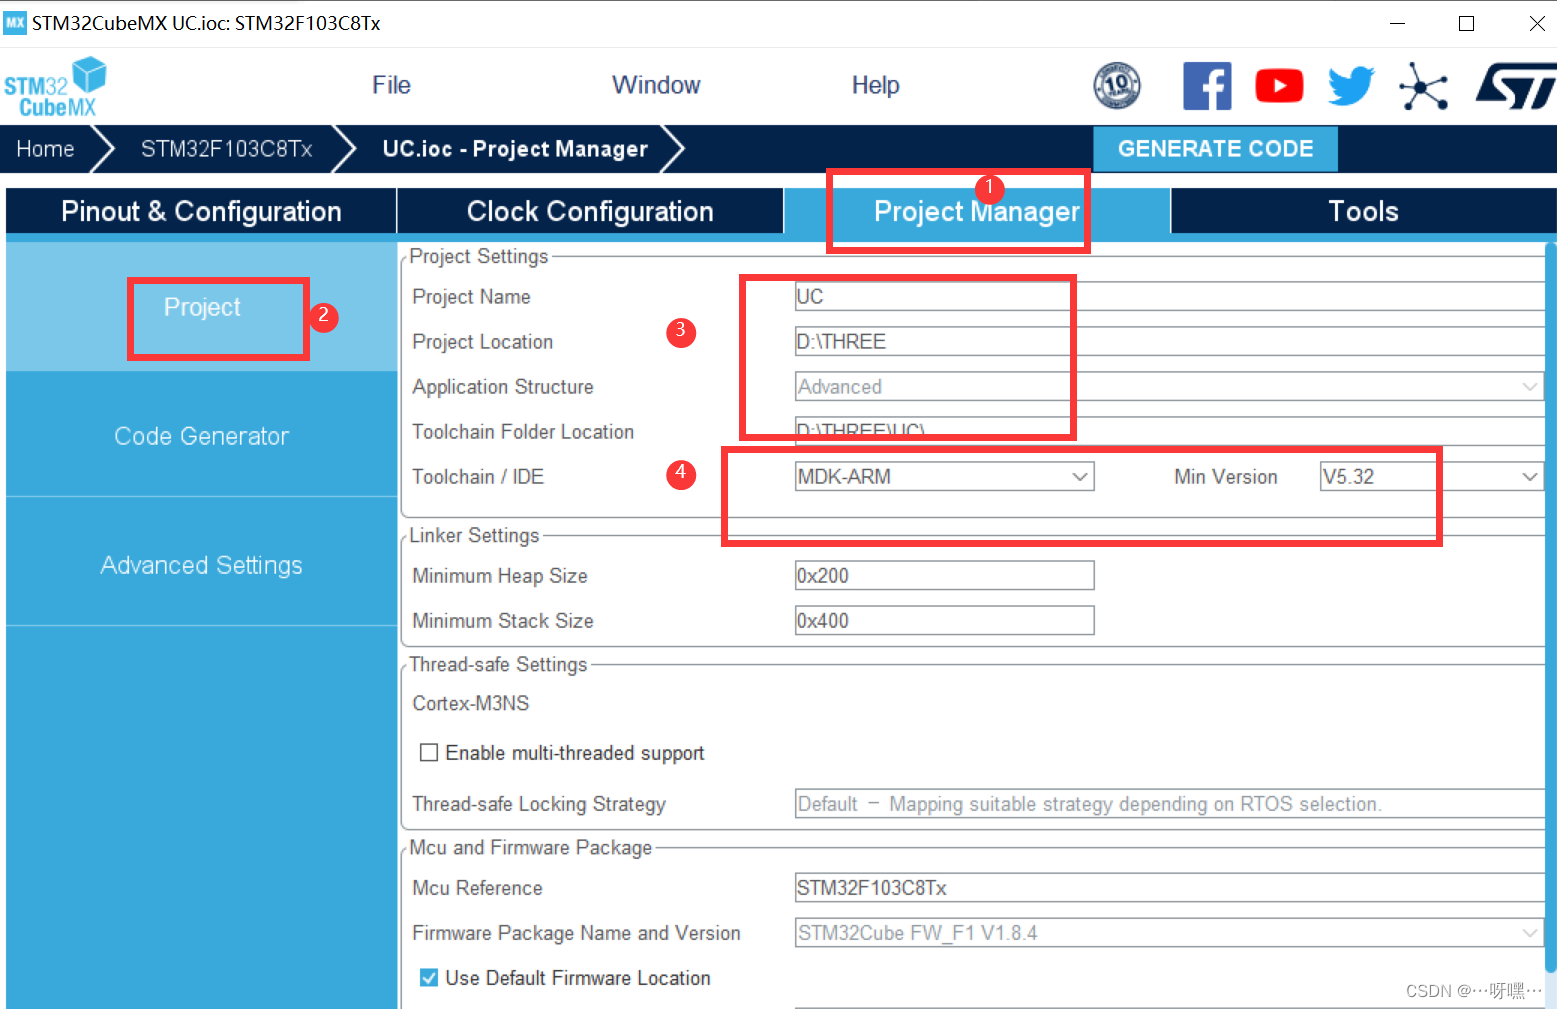
Task: Click the Linker Settings heading
Action: [x=474, y=535]
